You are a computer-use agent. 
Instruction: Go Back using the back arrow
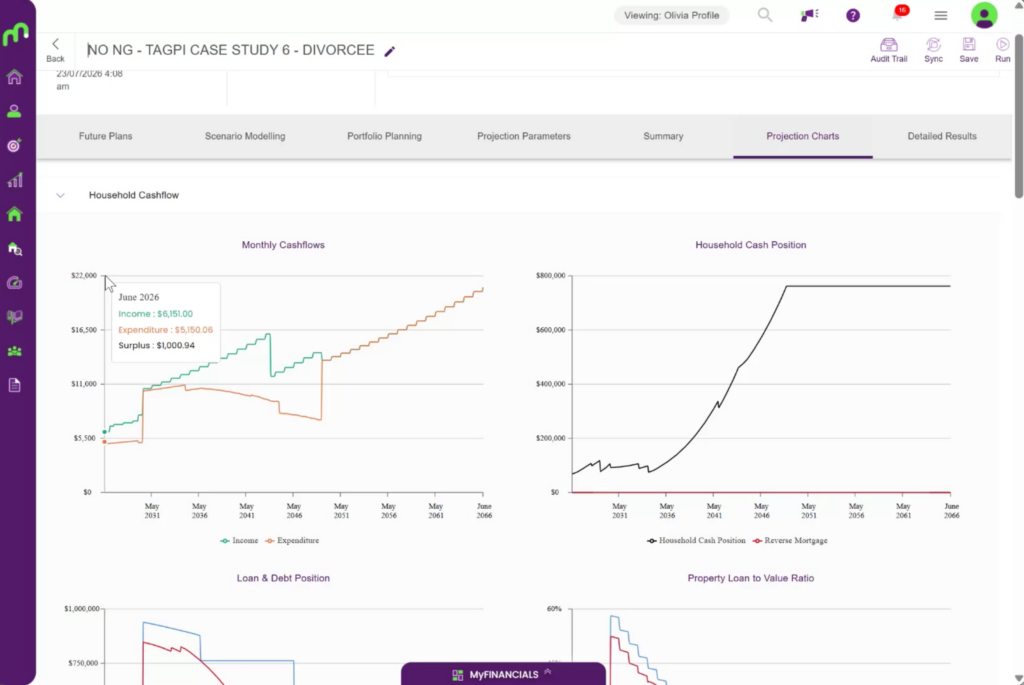[56, 50]
